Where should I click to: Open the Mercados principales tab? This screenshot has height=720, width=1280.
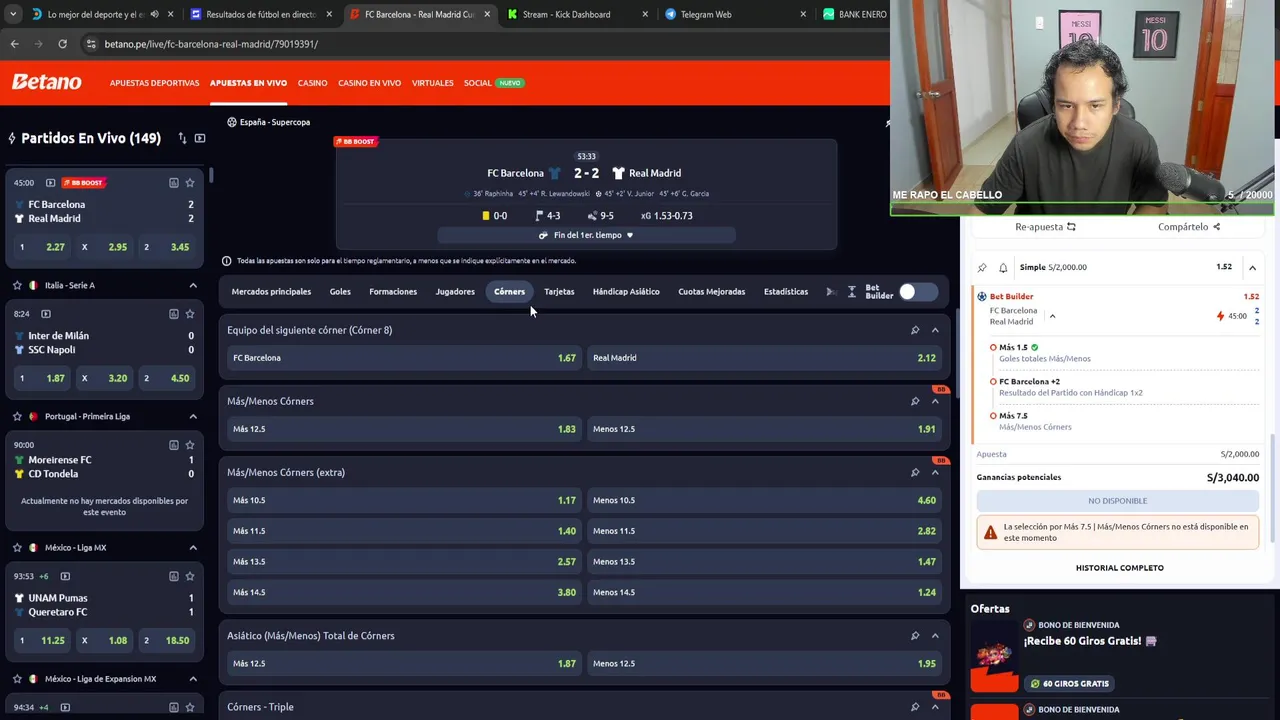[x=271, y=292]
